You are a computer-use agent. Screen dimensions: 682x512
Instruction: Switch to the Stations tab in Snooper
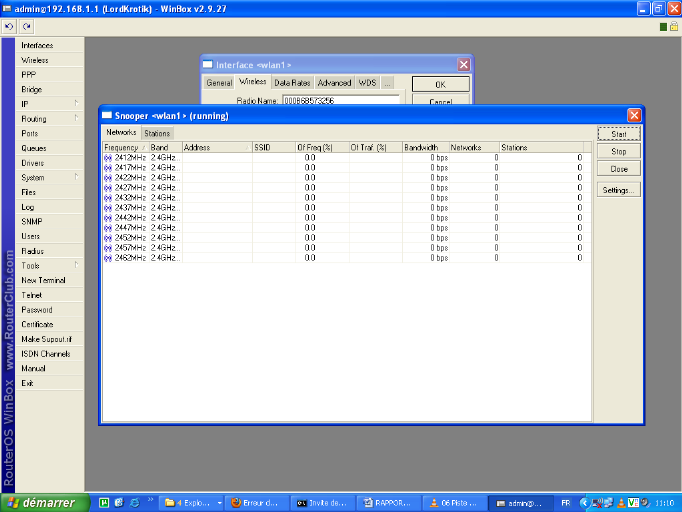click(x=157, y=133)
